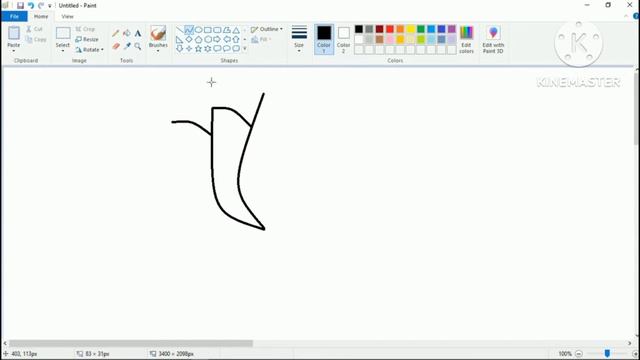640x360 pixels.
Task: Choose the Six-point star shape
Action: tap(208, 49)
